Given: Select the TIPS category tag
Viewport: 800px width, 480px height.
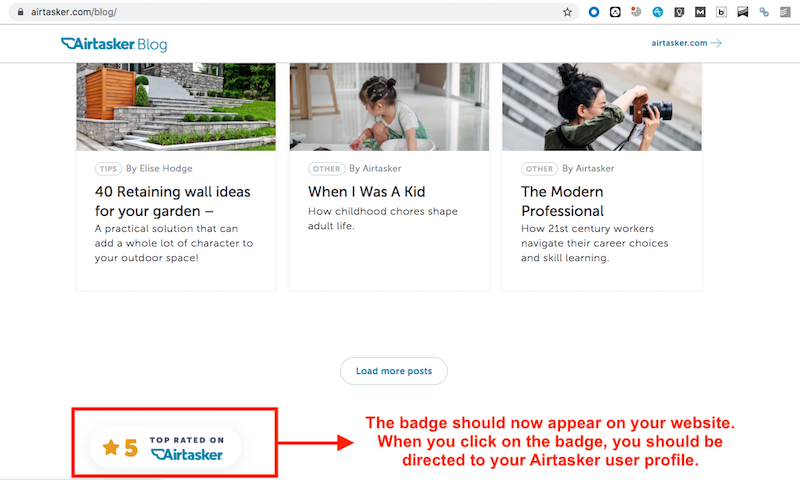Looking at the screenshot, I should tap(108, 169).
